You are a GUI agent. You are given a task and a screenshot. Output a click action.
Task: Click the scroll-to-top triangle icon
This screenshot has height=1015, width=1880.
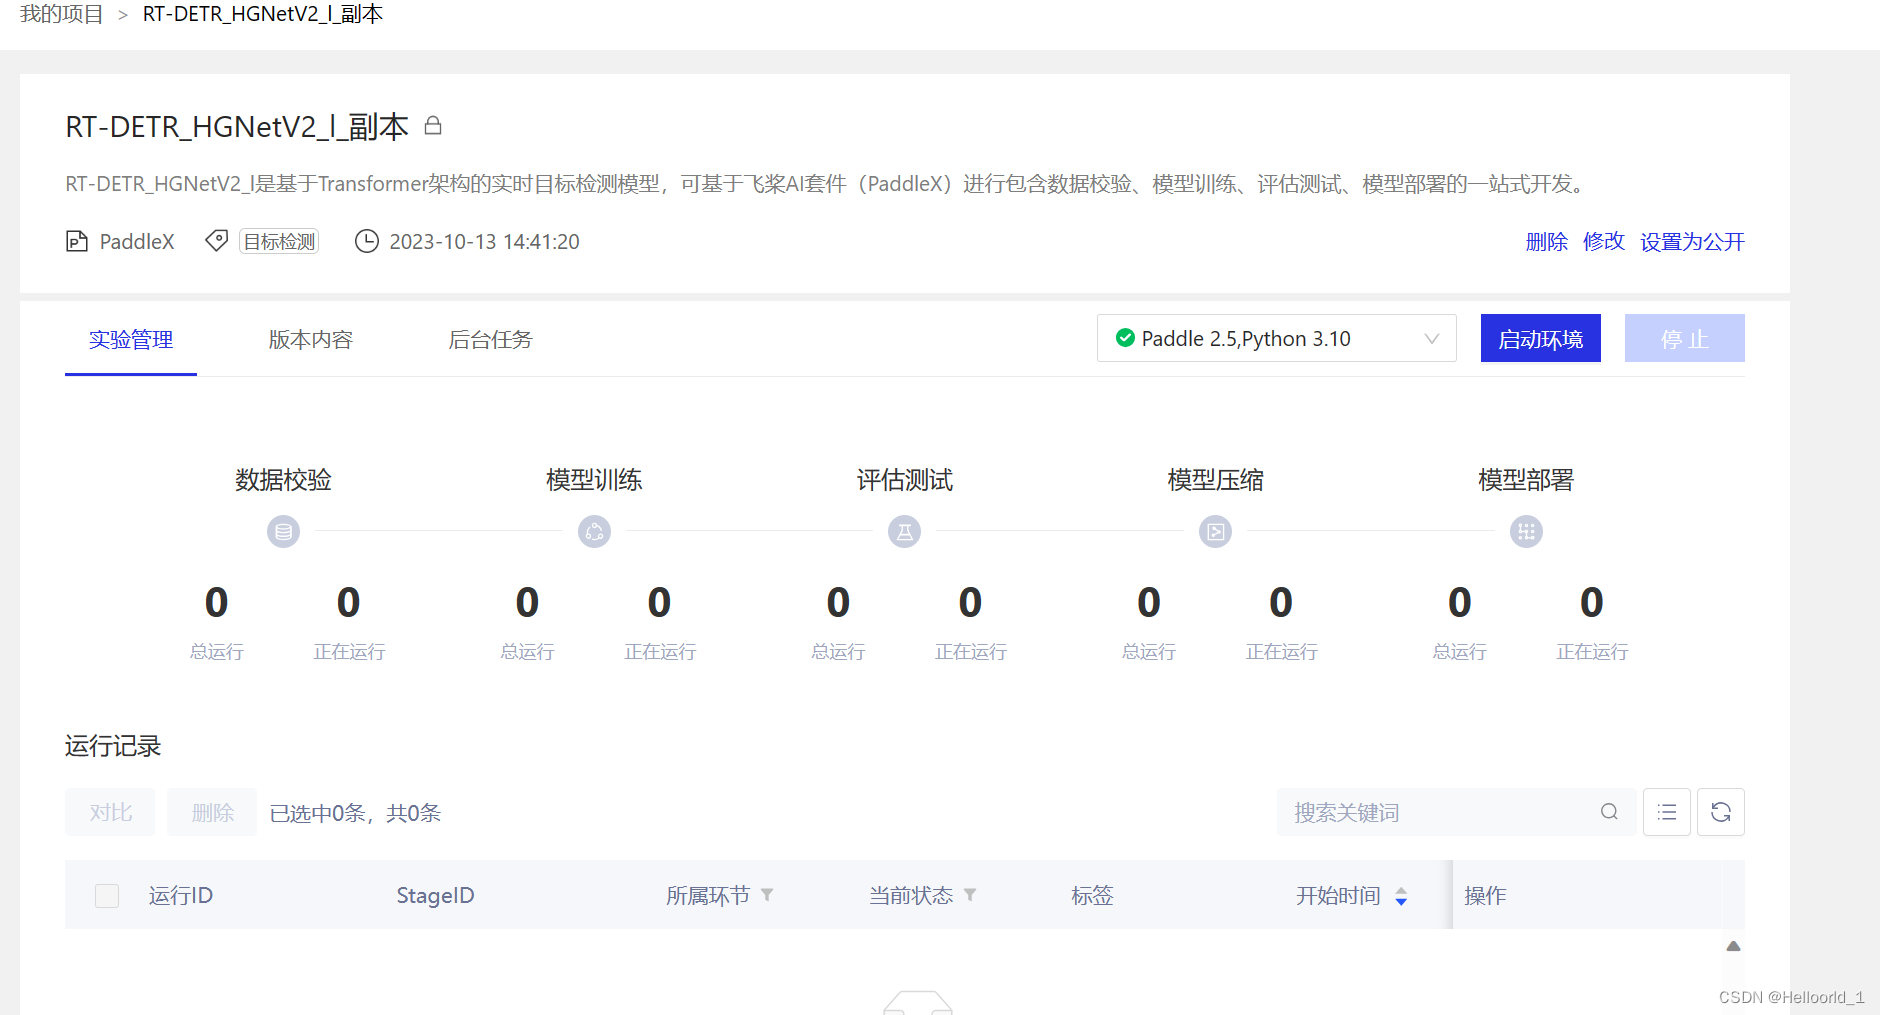[1734, 946]
